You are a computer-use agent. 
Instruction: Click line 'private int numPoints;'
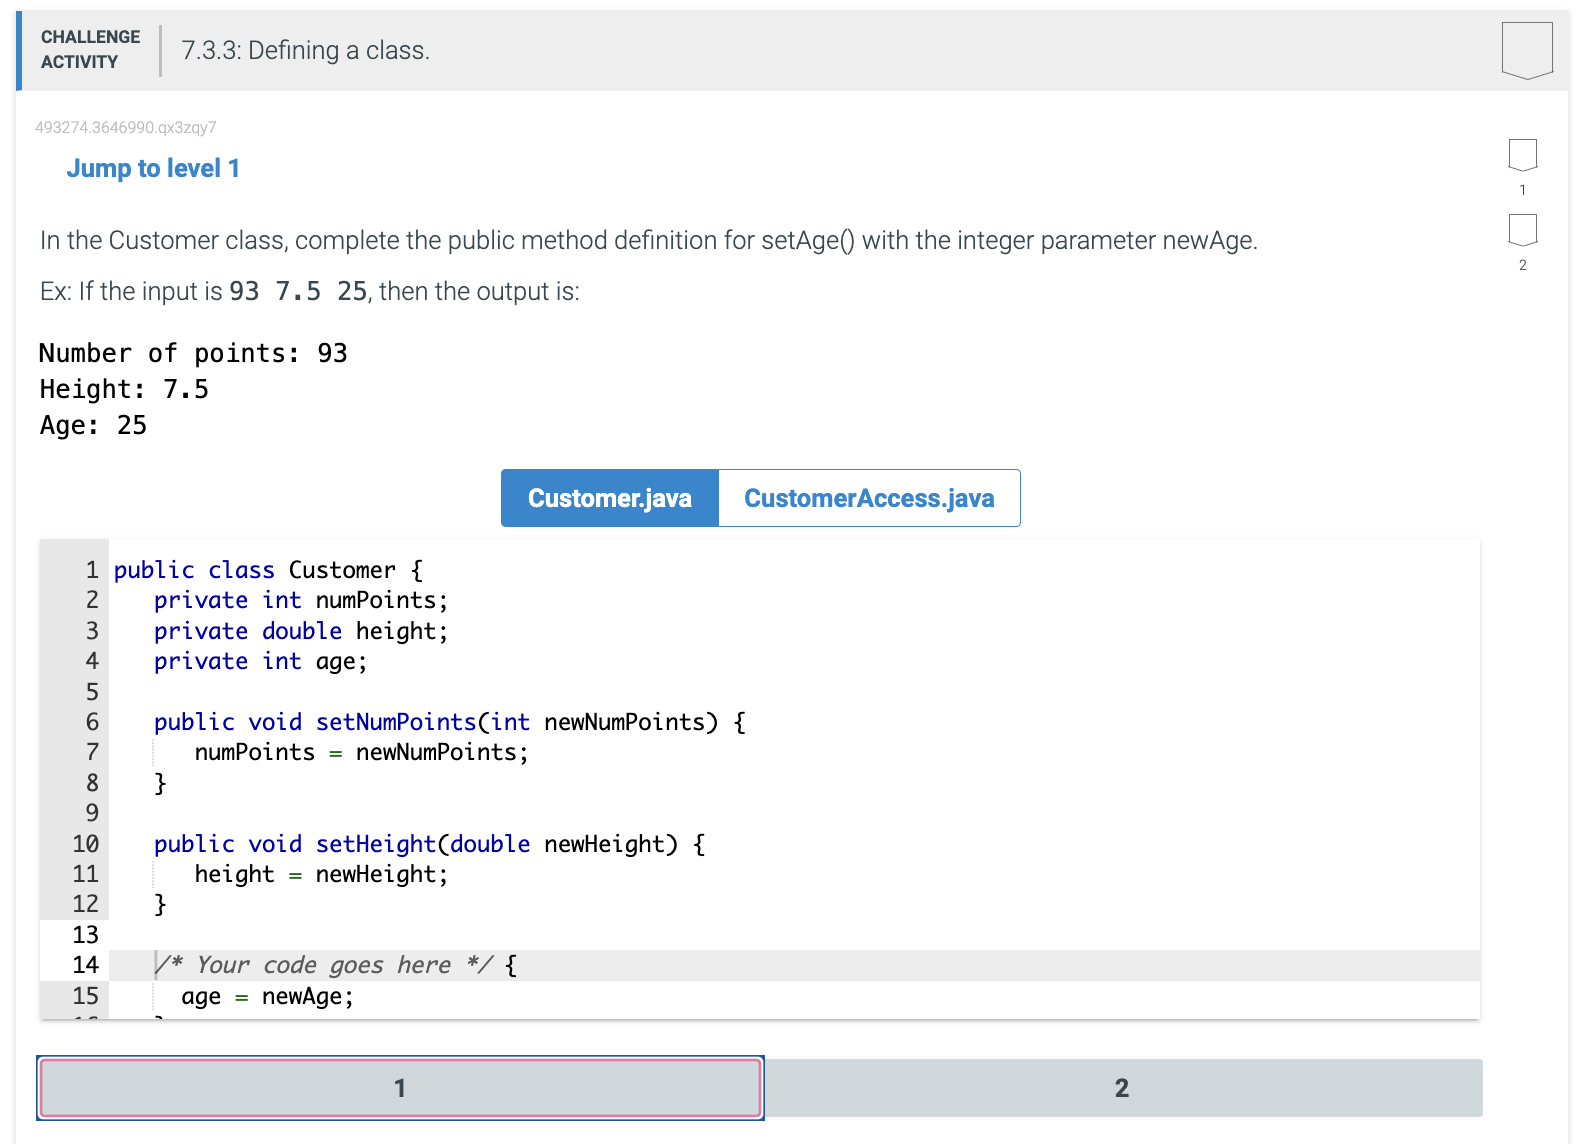coord(301,600)
